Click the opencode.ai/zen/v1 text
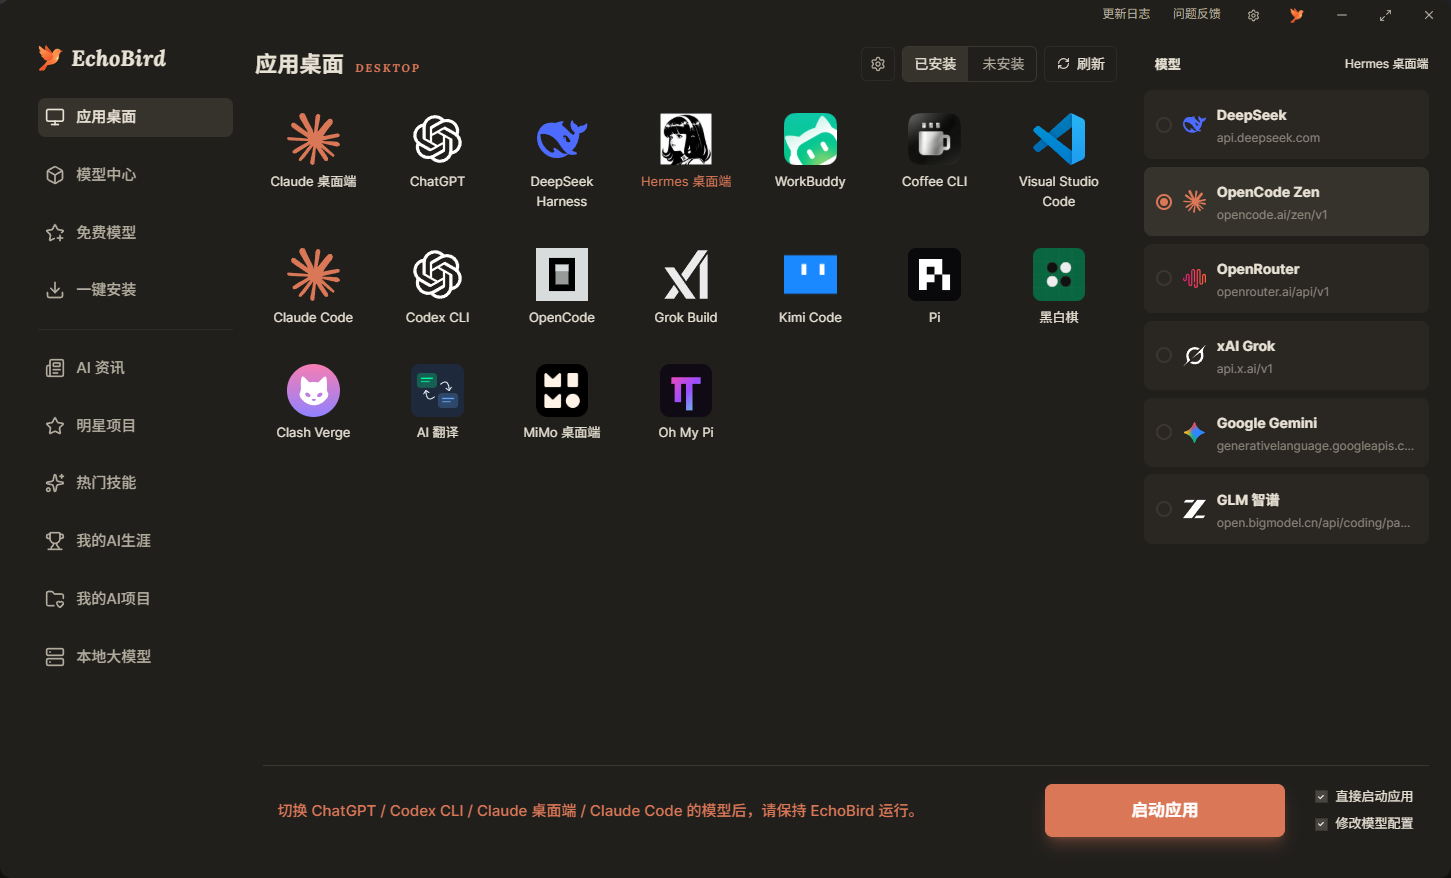 [1272, 215]
